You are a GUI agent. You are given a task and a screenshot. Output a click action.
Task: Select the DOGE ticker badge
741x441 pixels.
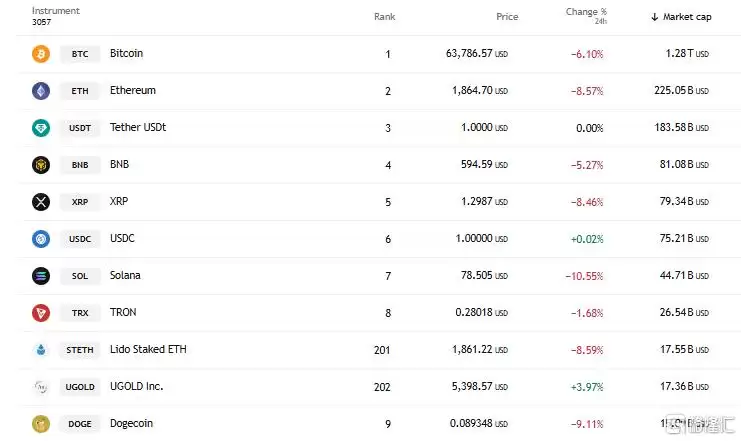80,424
